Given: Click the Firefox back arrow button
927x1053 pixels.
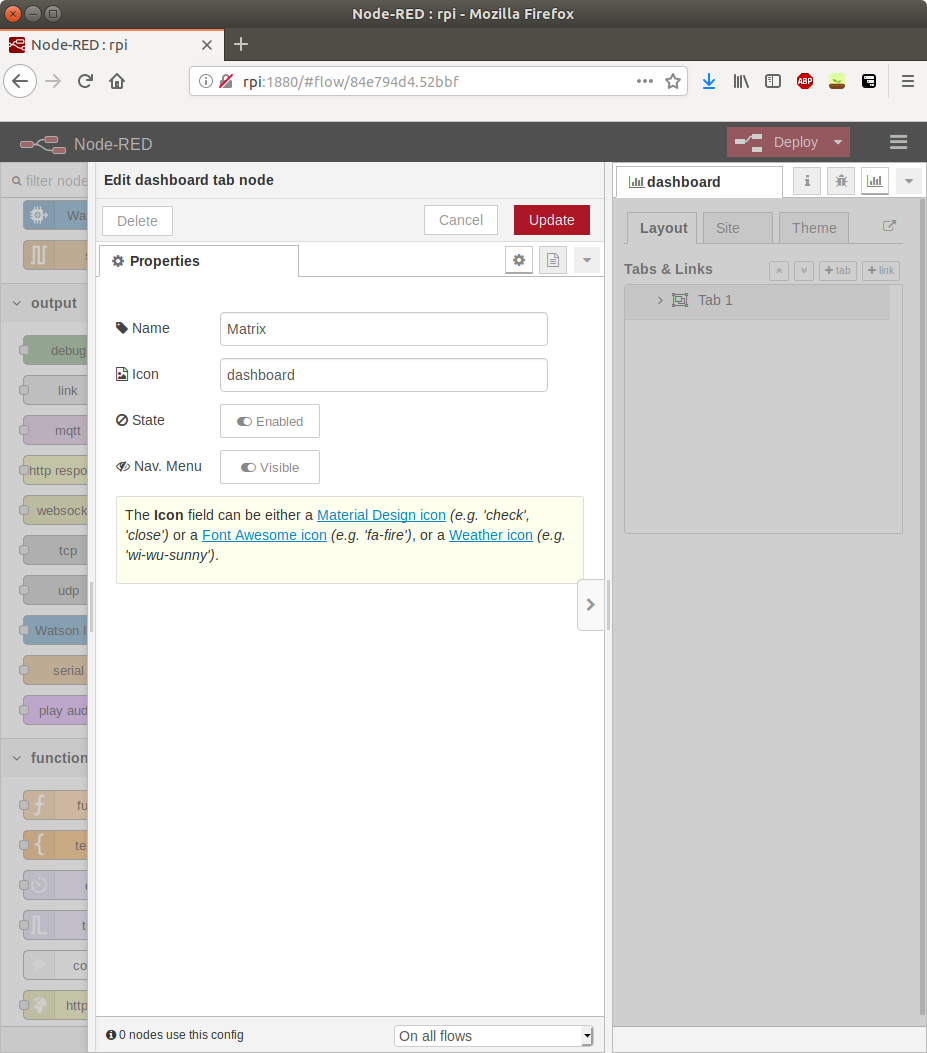Looking at the screenshot, I should [20, 82].
